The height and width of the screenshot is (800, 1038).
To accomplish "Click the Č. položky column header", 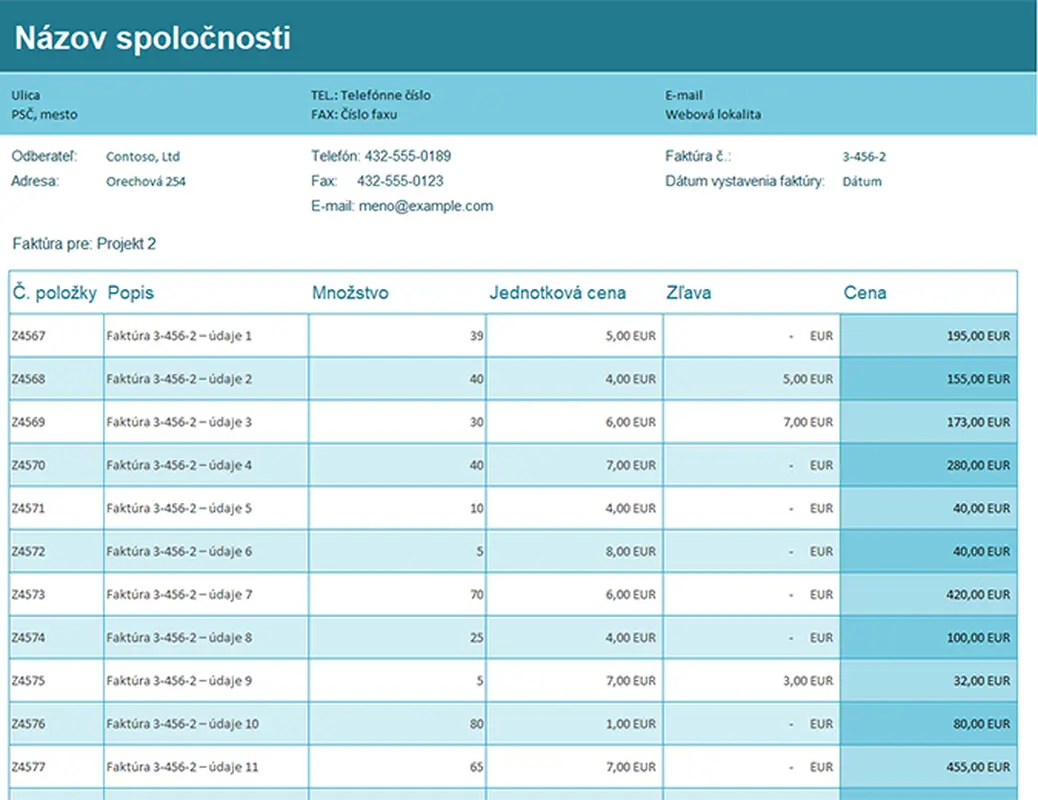I will 55,293.
